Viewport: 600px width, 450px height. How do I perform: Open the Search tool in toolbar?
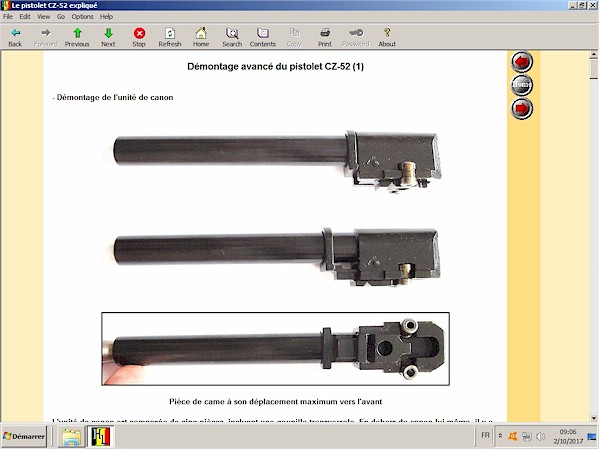coord(232,37)
